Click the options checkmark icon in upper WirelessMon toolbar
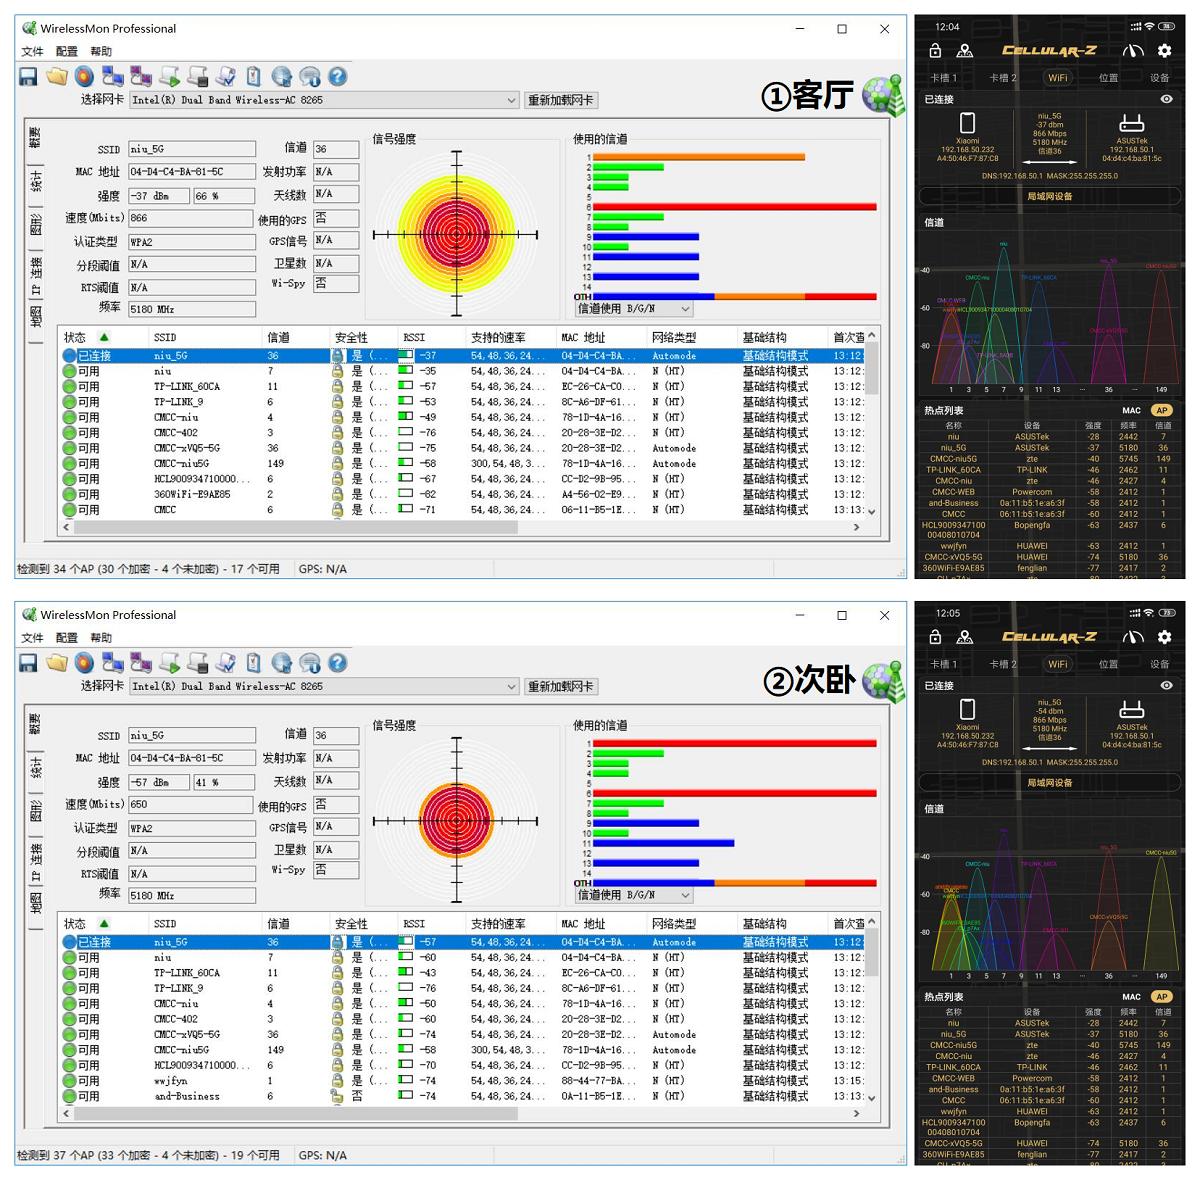The height and width of the screenshot is (1180, 1200). [226, 76]
